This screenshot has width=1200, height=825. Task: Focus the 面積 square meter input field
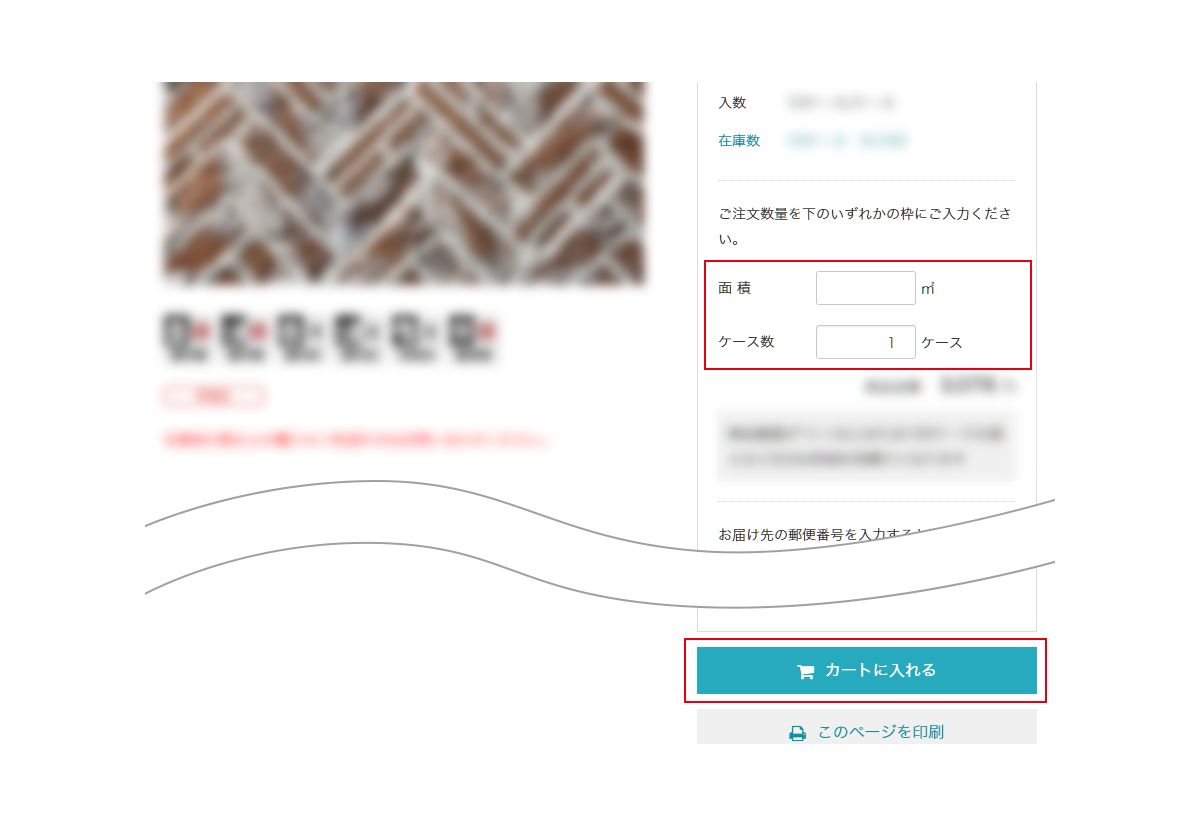[866, 288]
